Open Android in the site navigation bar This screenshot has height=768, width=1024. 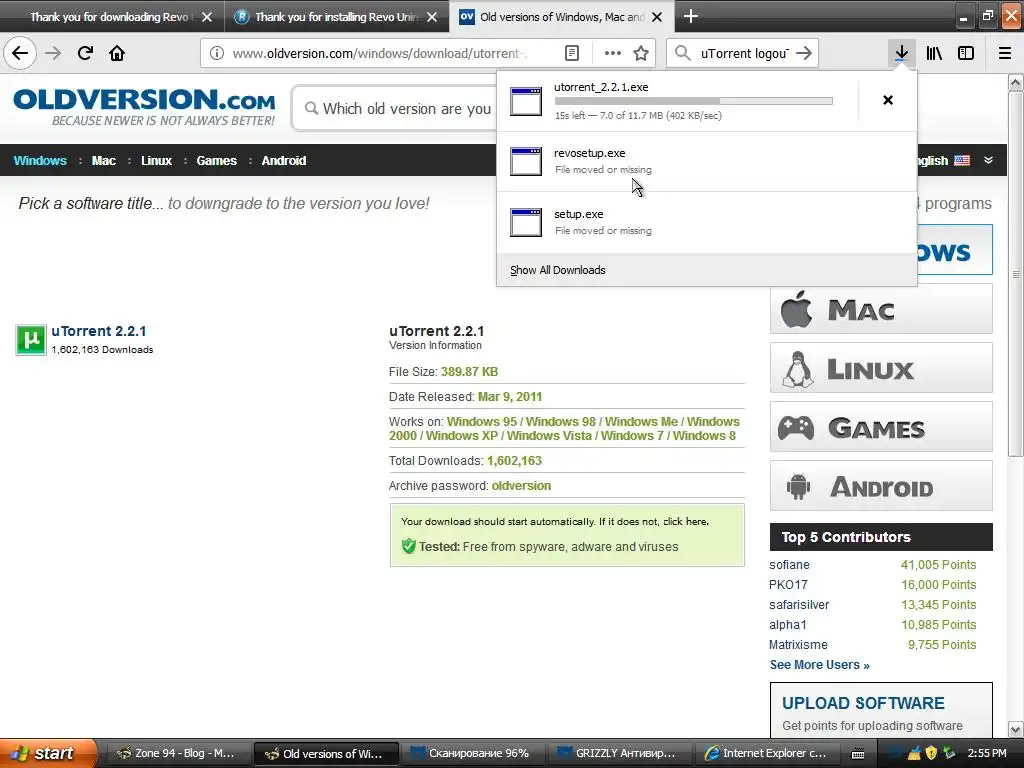click(283, 161)
